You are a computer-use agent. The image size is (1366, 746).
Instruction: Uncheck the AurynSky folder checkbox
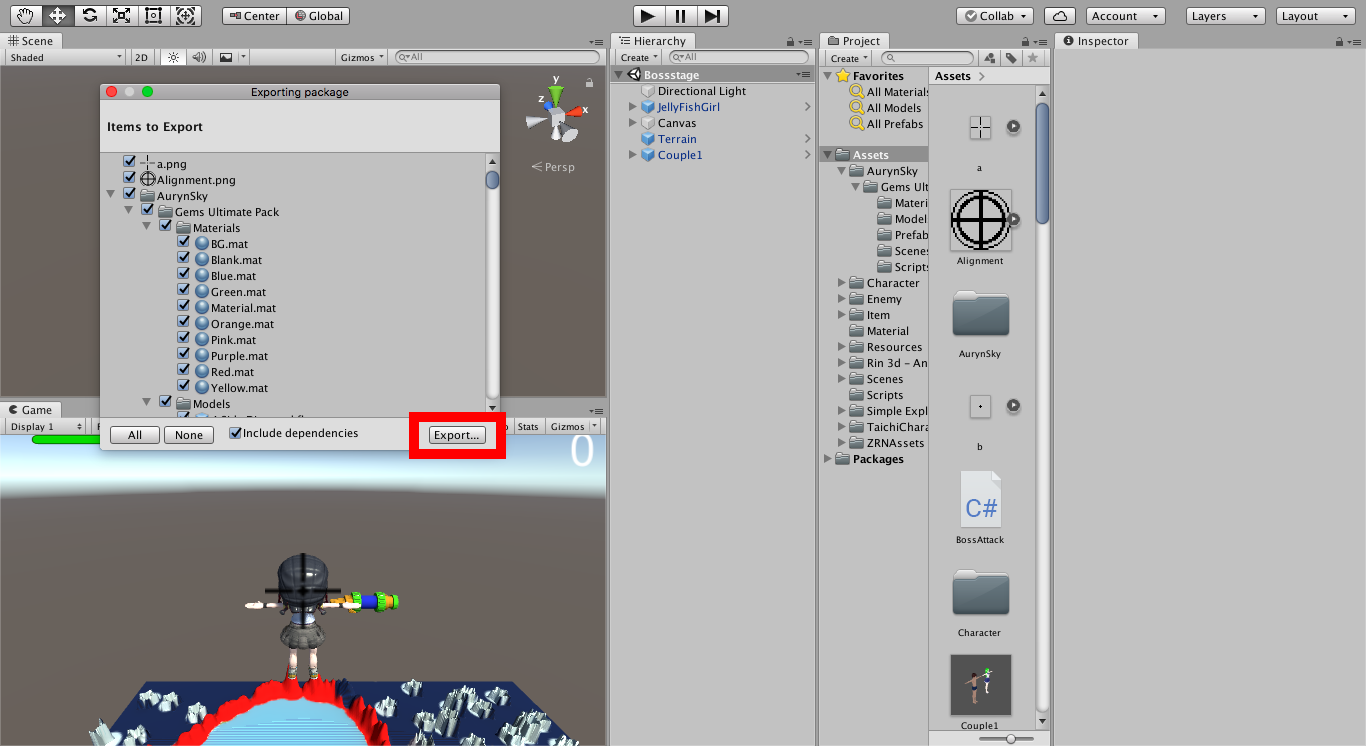click(x=129, y=193)
